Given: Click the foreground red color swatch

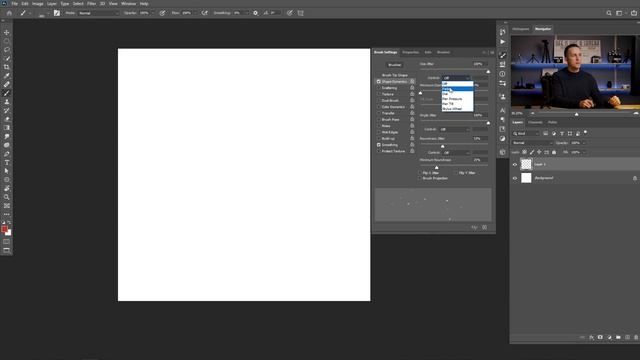Looking at the screenshot, I should tap(4, 229).
